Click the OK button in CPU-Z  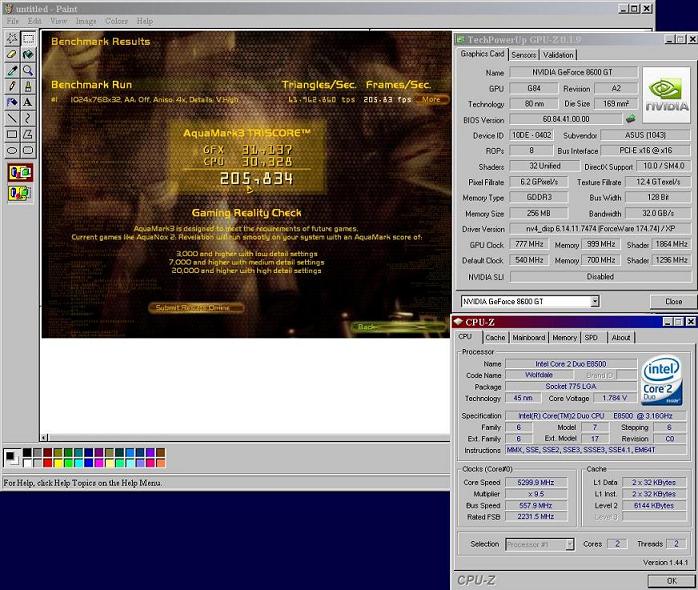[x=671, y=580]
